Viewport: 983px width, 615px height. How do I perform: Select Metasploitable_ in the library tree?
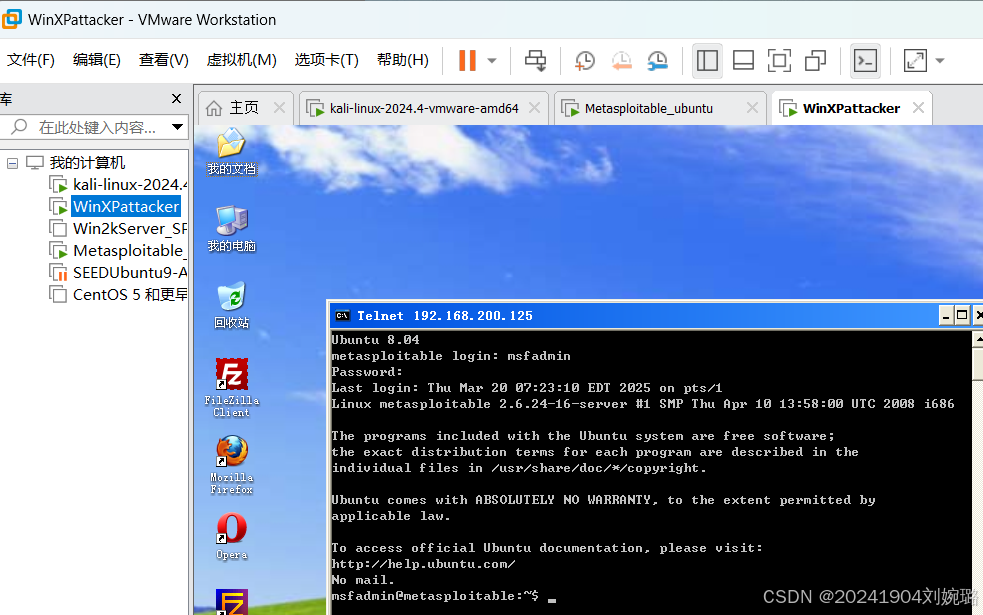pyautogui.click(x=130, y=251)
